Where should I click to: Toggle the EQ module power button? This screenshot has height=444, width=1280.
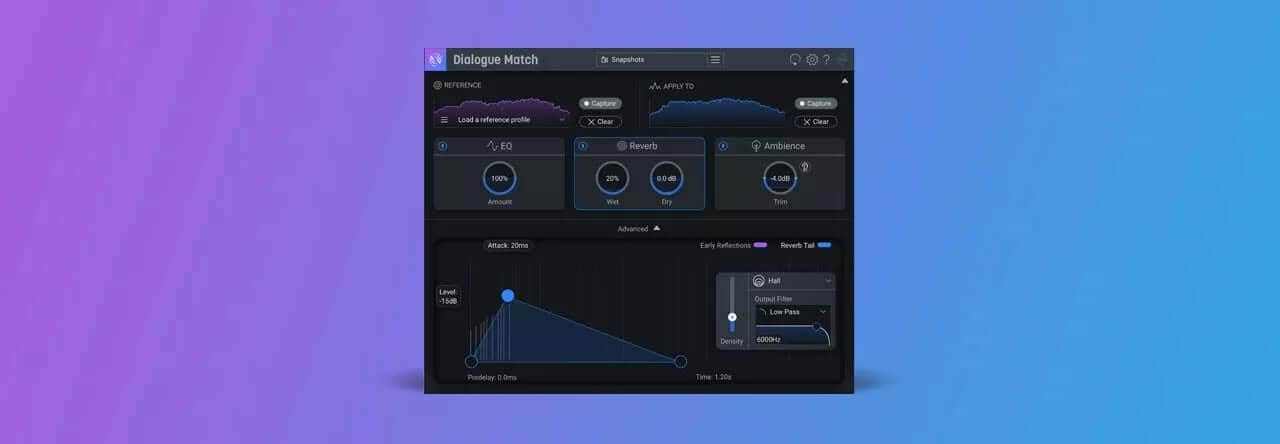(x=442, y=146)
